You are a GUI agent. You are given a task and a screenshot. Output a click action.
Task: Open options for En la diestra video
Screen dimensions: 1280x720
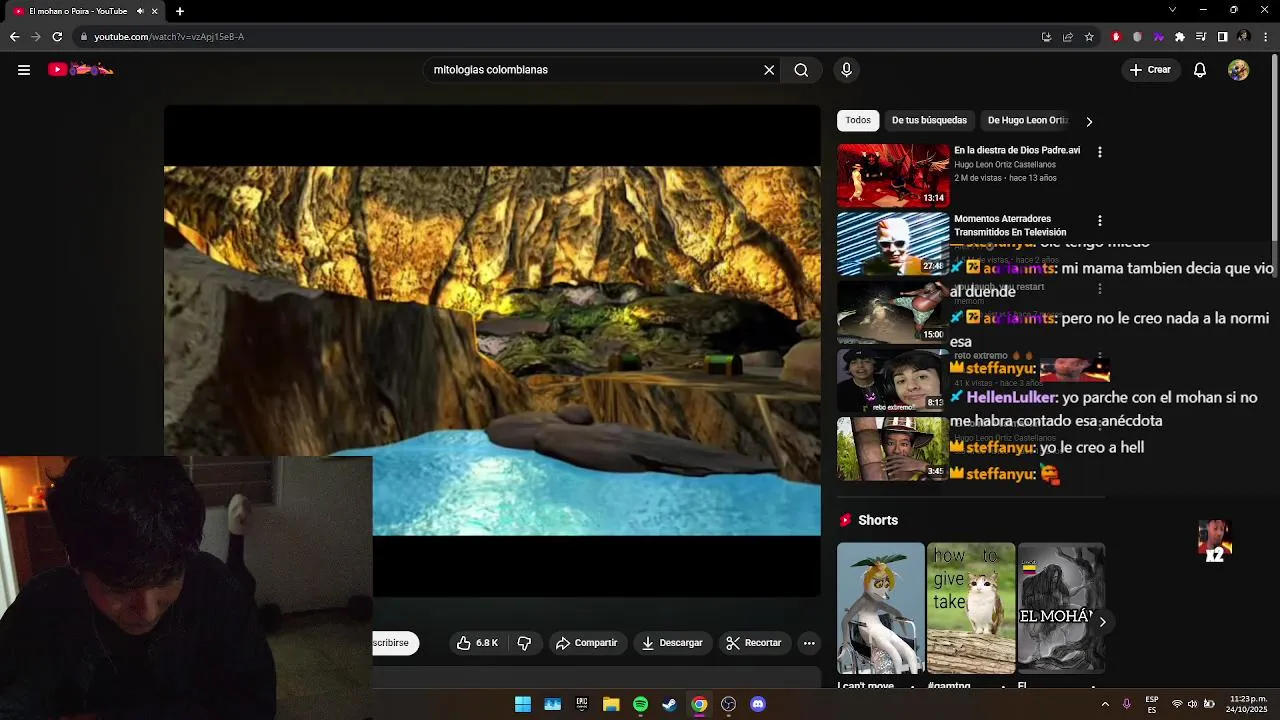(x=1100, y=152)
